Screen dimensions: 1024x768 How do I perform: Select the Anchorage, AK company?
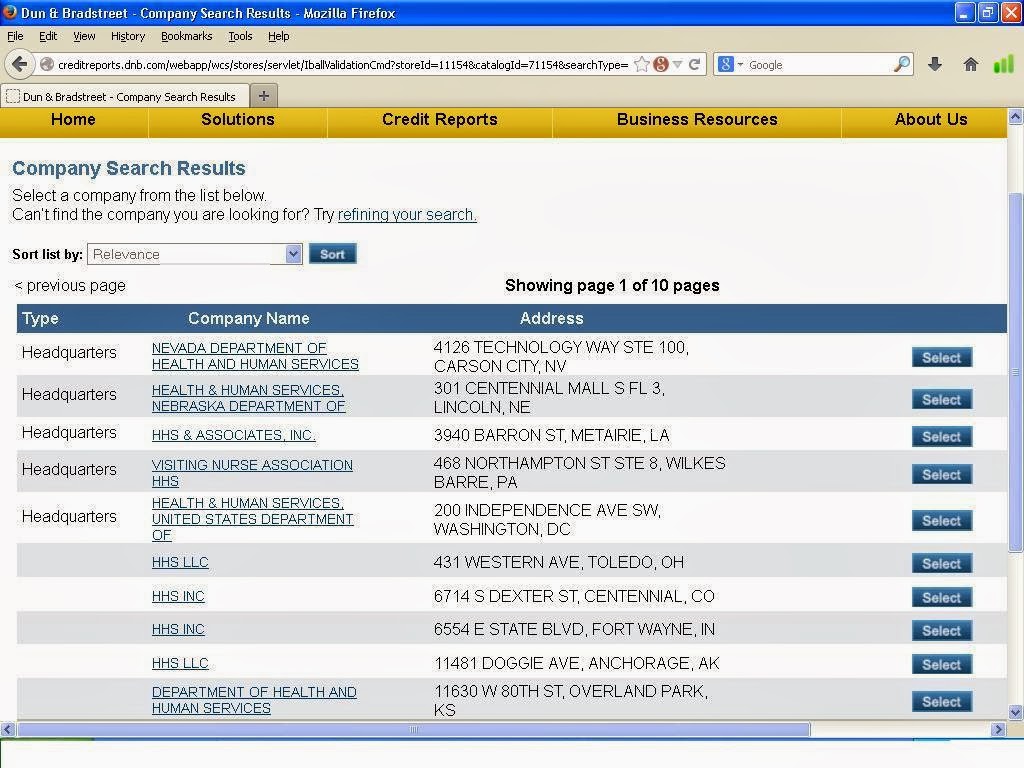tap(942, 664)
